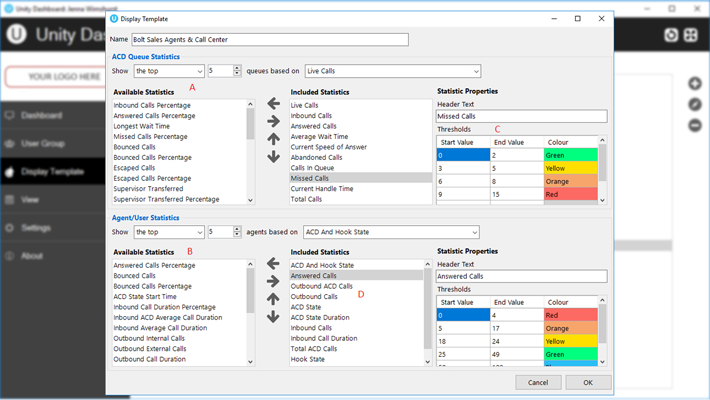The width and height of the screenshot is (710, 400).
Task: Click the add (plus) icon in main window
Action: pyautogui.click(x=695, y=83)
